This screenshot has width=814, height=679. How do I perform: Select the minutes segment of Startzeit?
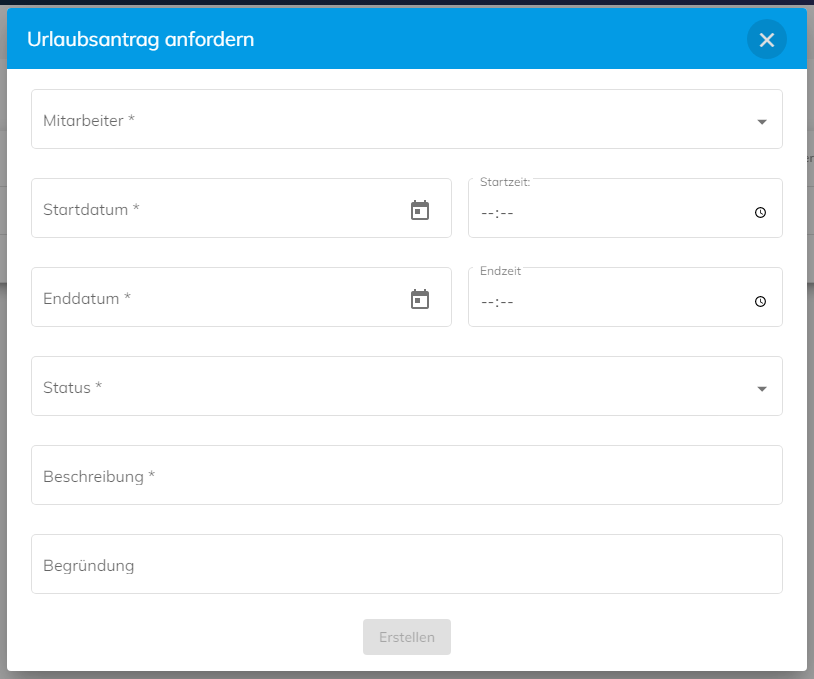[x=507, y=213]
